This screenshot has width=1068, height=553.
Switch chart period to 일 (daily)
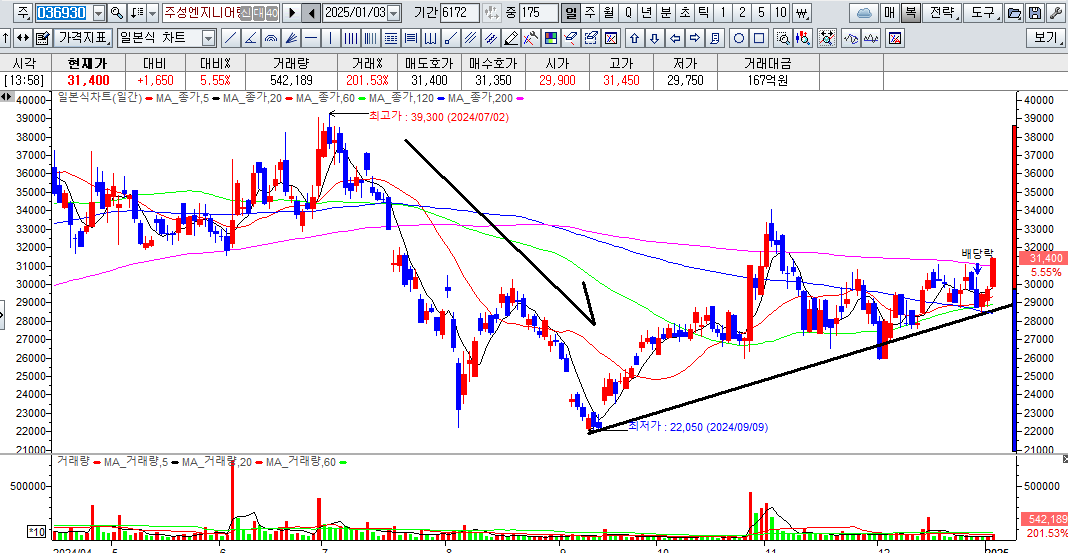pyautogui.click(x=570, y=13)
